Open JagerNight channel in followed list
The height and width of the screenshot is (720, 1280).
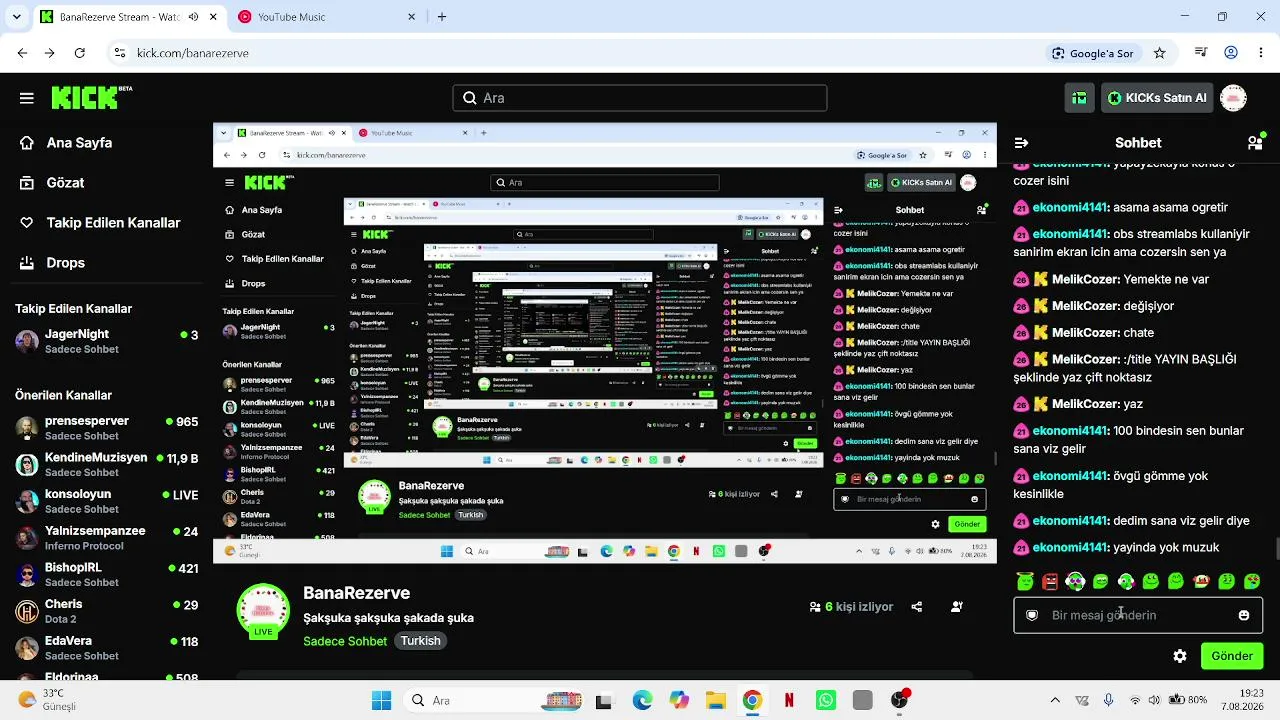click(106, 341)
